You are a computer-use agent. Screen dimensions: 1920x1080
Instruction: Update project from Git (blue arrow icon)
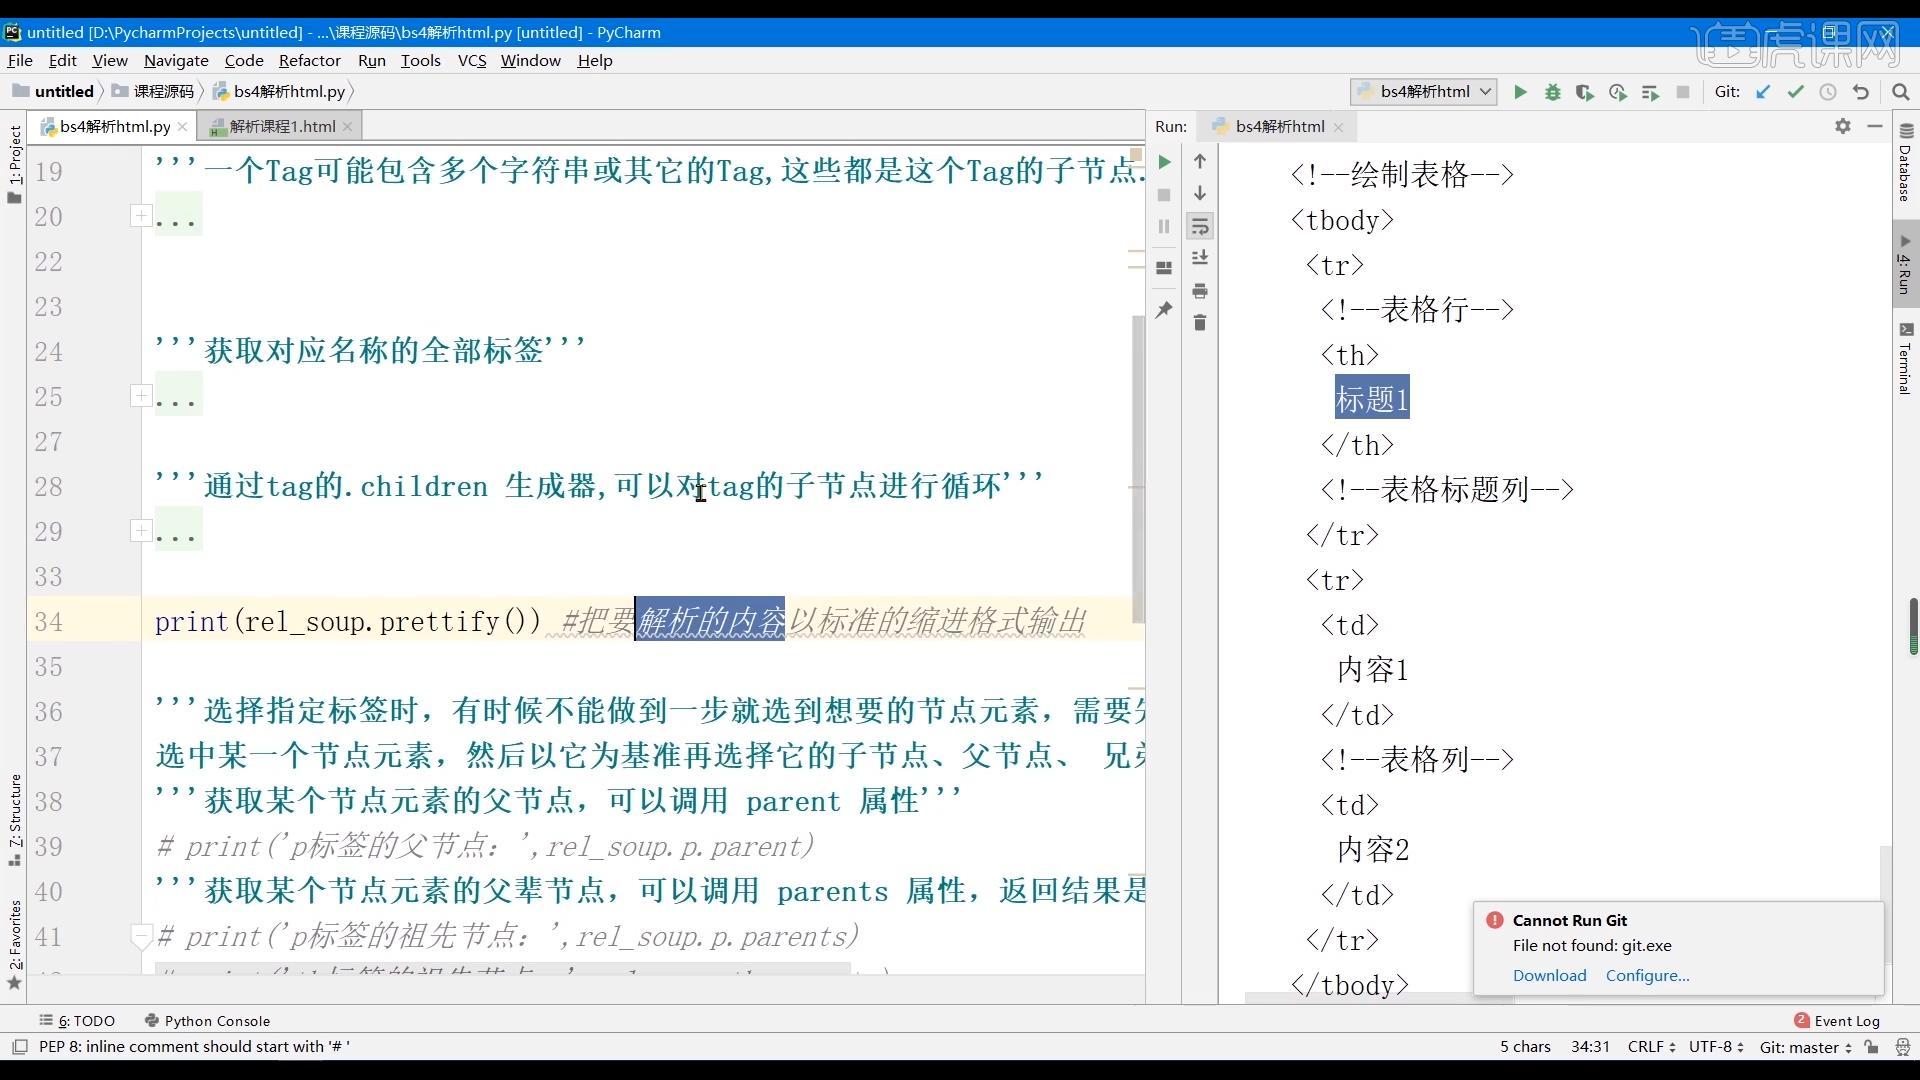click(1763, 92)
